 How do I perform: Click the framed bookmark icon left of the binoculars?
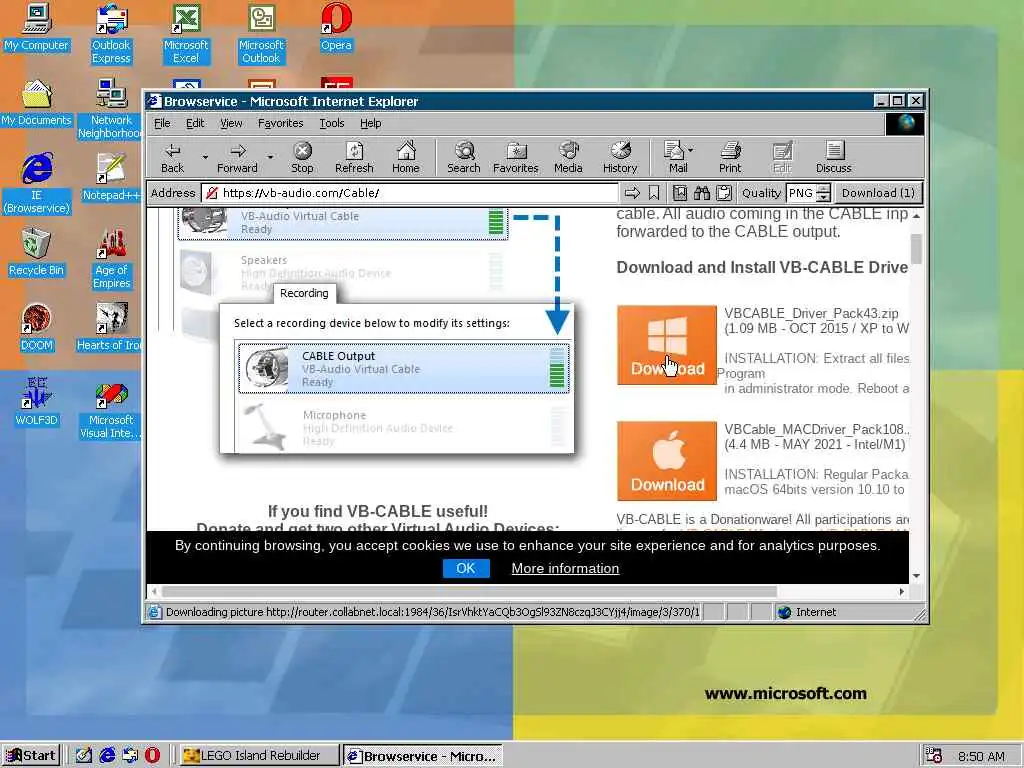(x=680, y=193)
